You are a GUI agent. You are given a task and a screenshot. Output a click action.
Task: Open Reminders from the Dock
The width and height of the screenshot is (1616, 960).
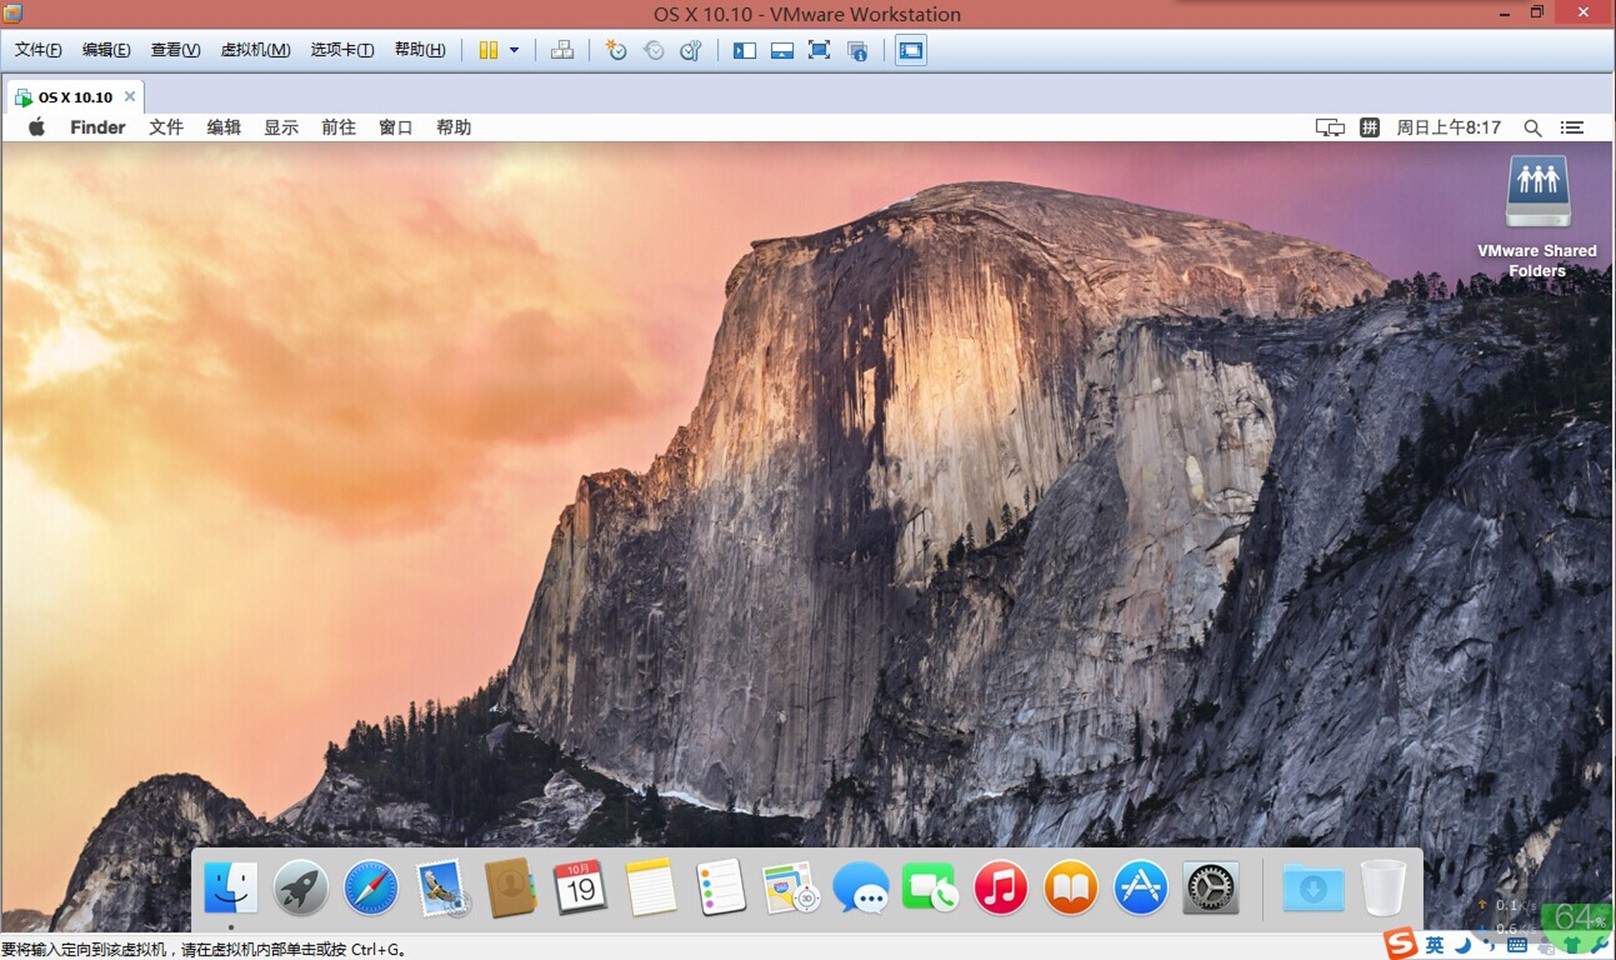(720, 887)
